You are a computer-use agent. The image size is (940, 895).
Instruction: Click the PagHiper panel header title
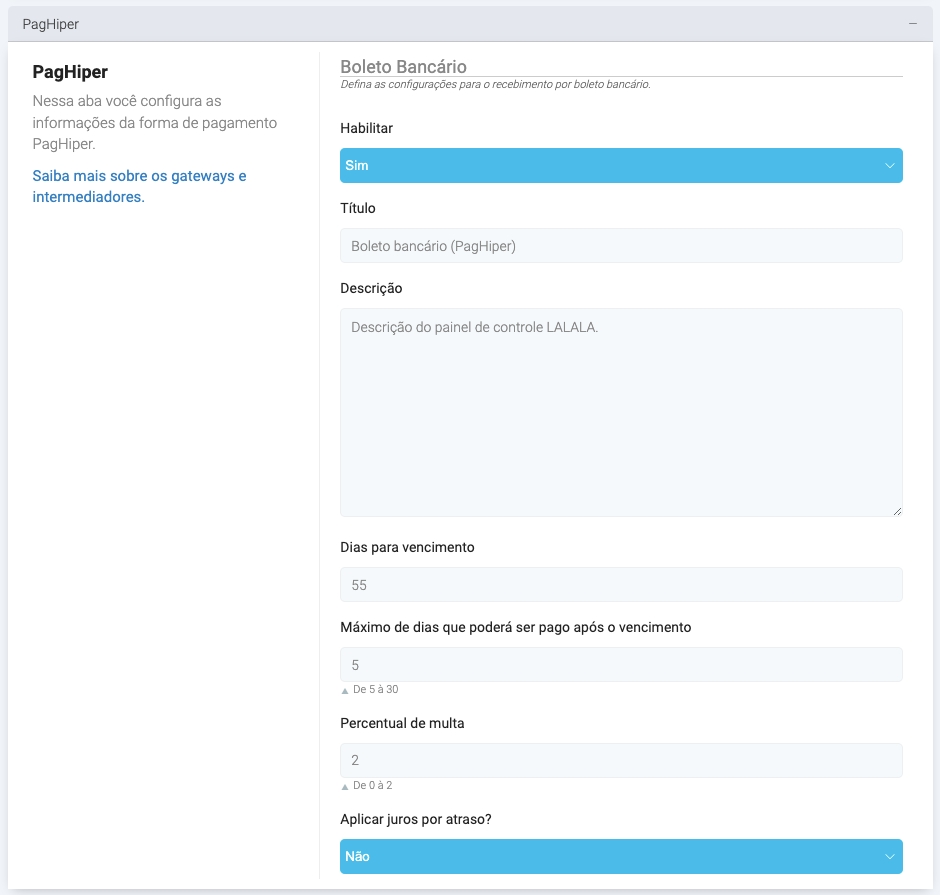pos(51,23)
